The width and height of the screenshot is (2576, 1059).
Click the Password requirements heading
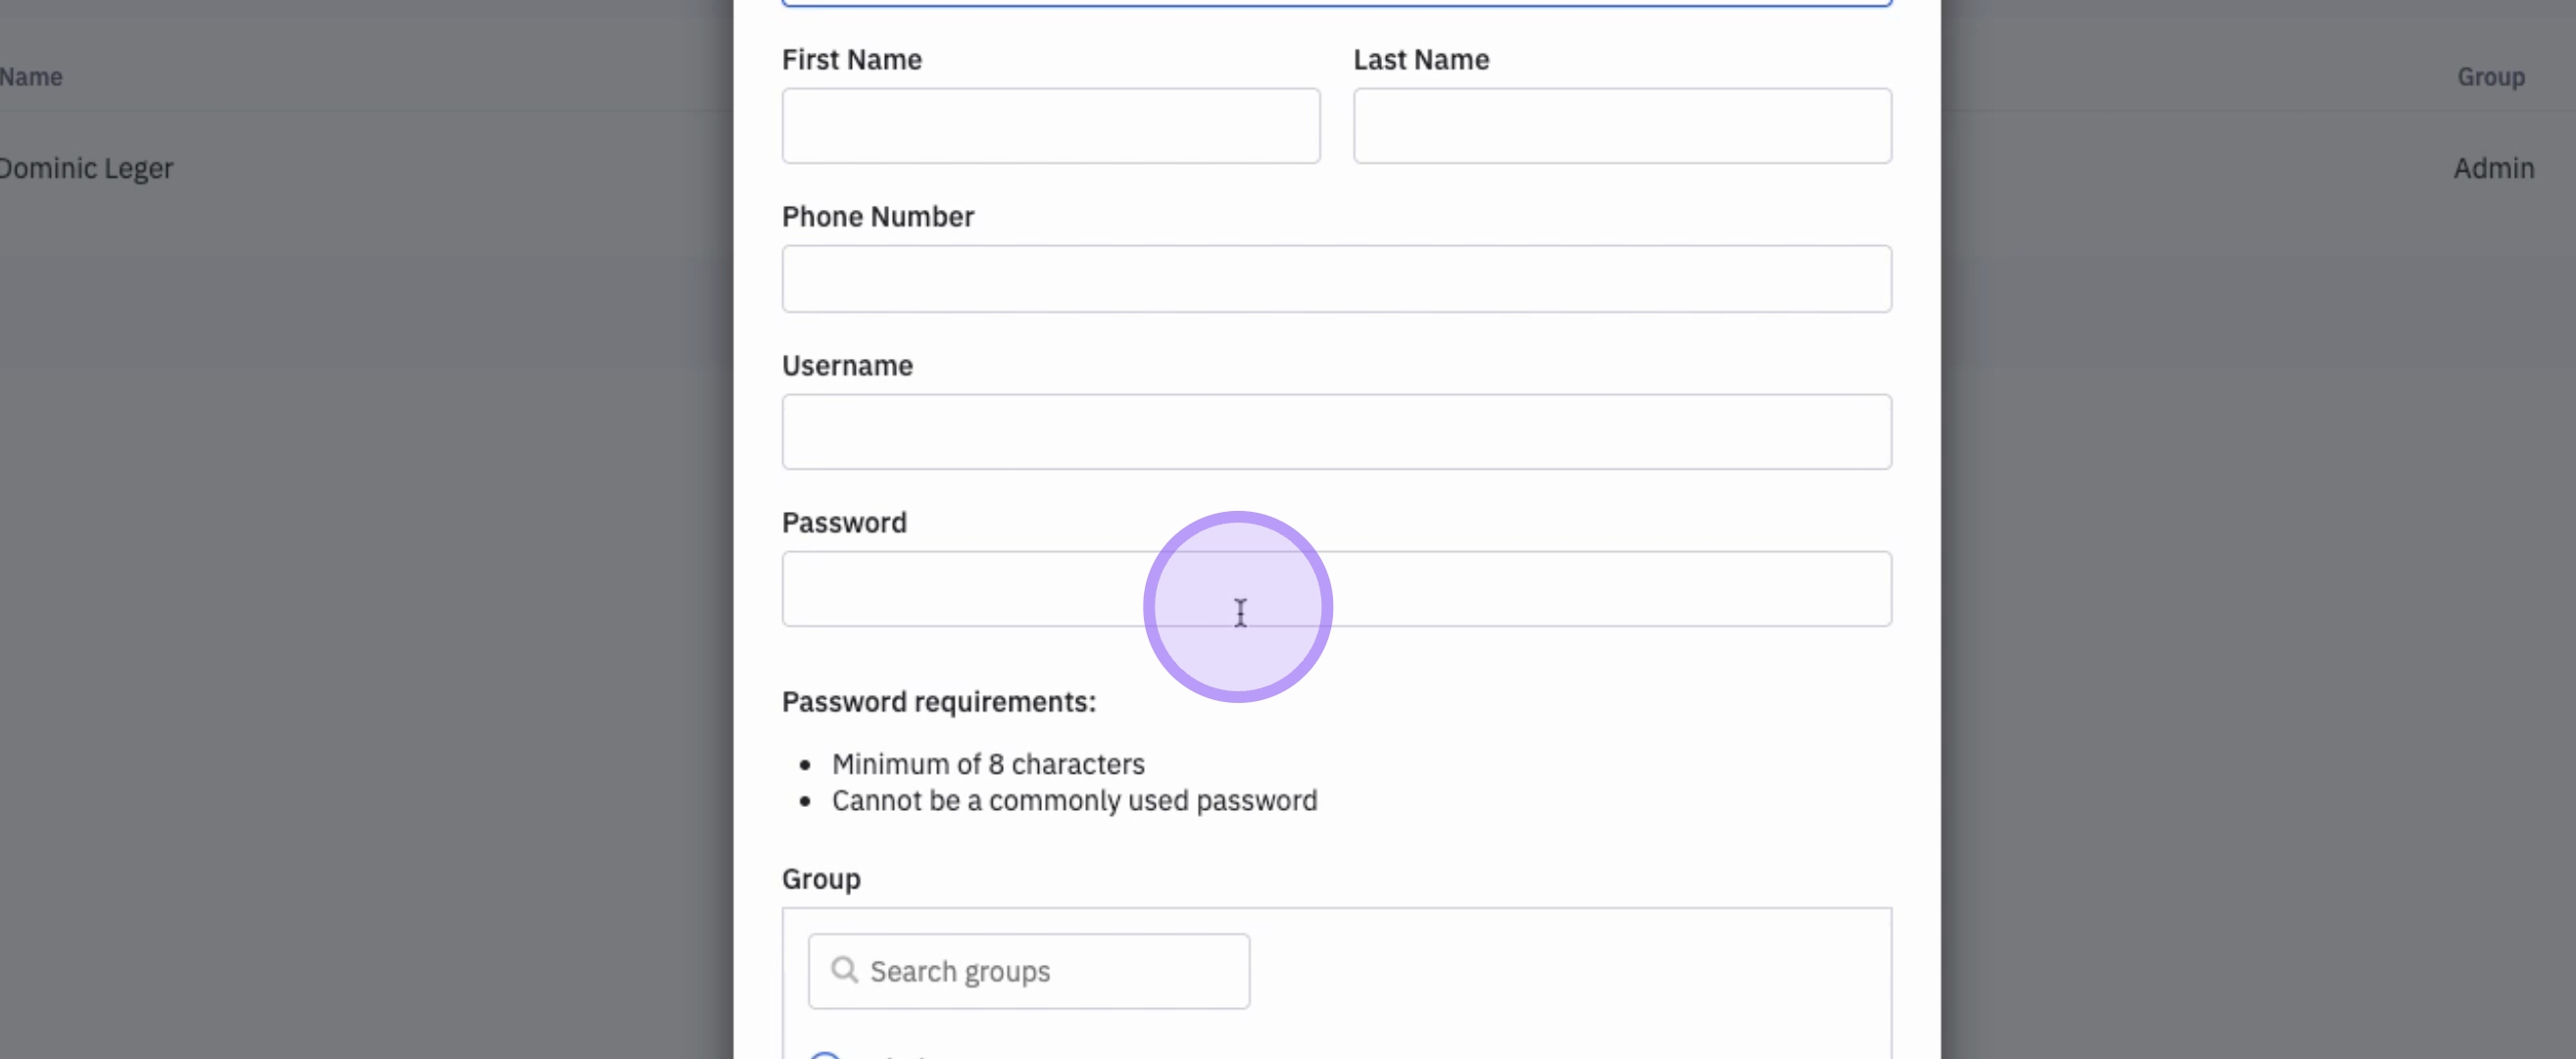[x=938, y=702]
